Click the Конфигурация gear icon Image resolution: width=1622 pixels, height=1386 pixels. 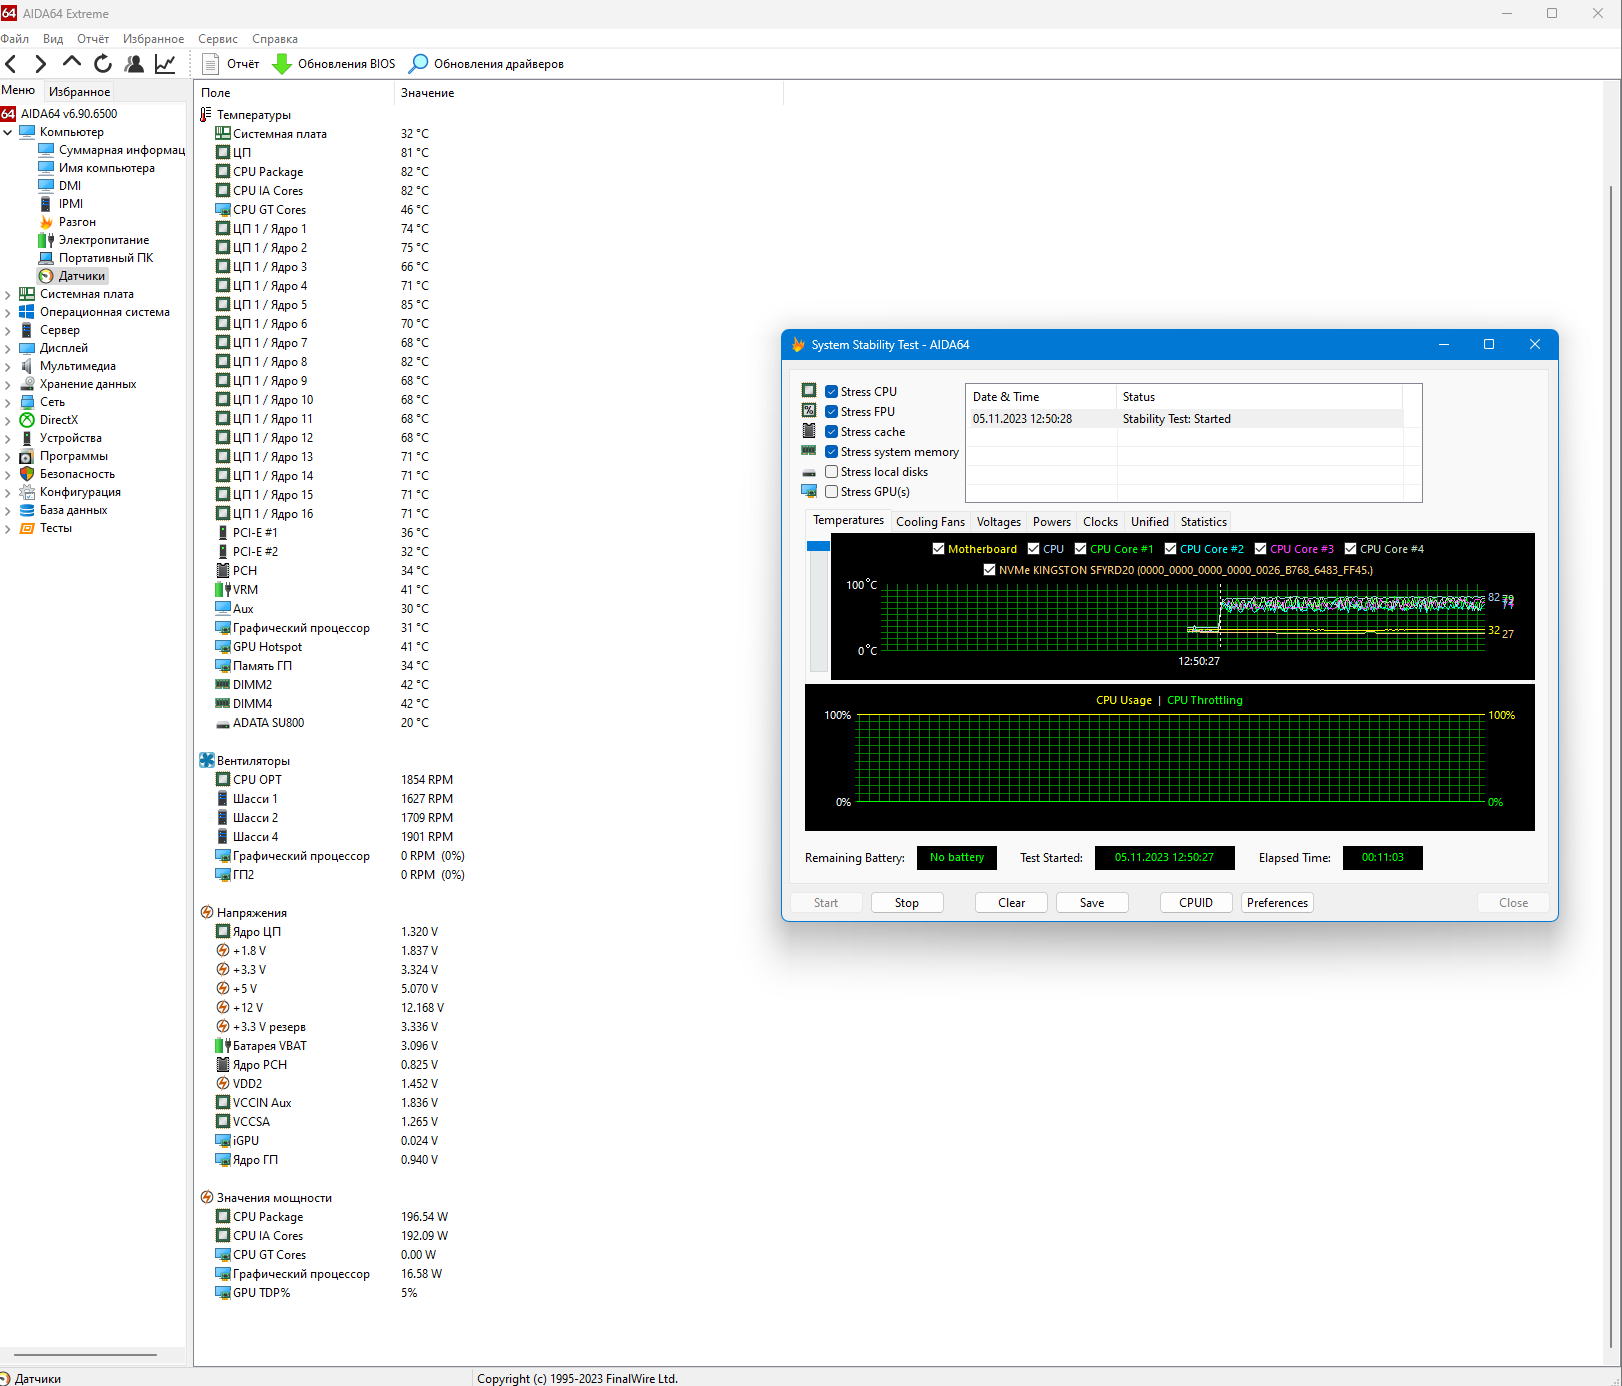pyautogui.click(x=27, y=492)
